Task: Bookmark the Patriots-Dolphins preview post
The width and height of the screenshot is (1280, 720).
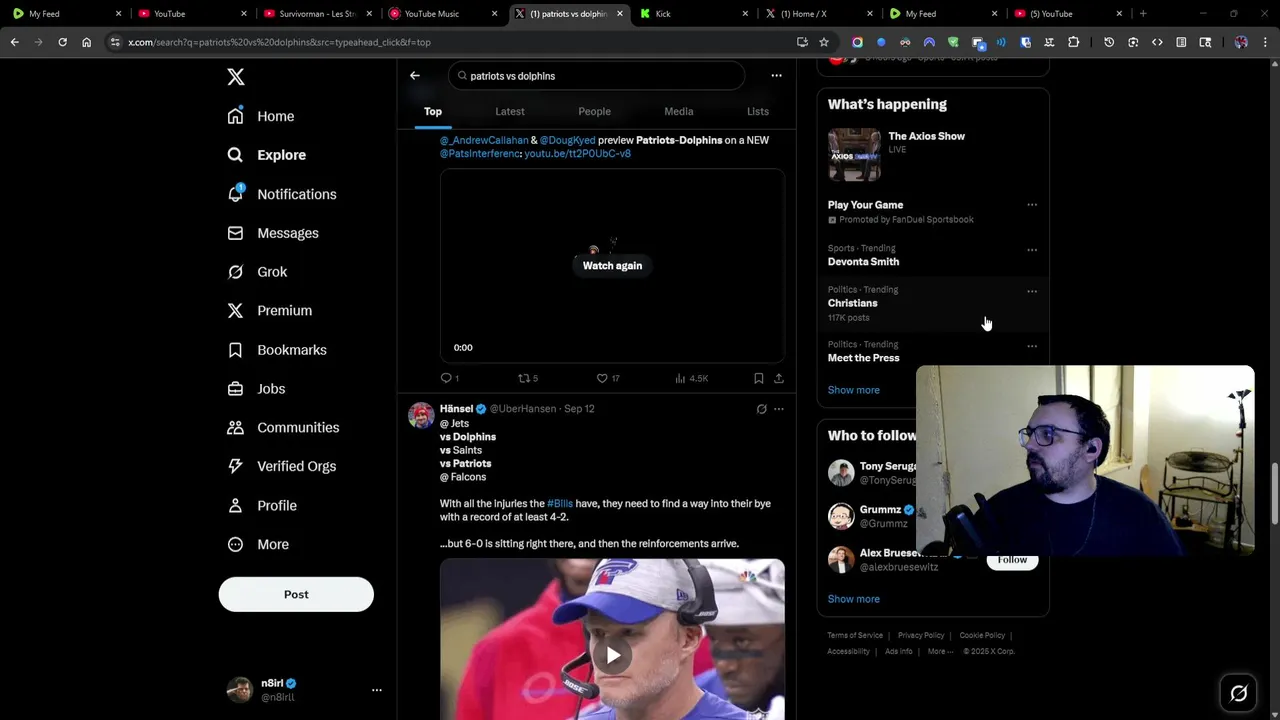Action: pos(759,378)
